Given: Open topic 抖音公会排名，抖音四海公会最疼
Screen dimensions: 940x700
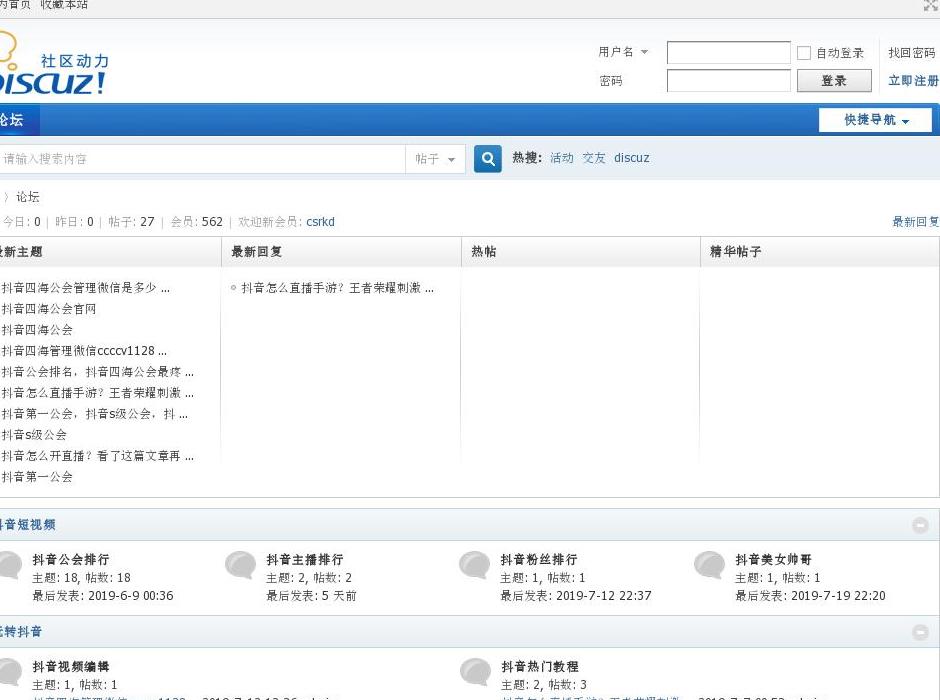Looking at the screenshot, I should 97,372.
